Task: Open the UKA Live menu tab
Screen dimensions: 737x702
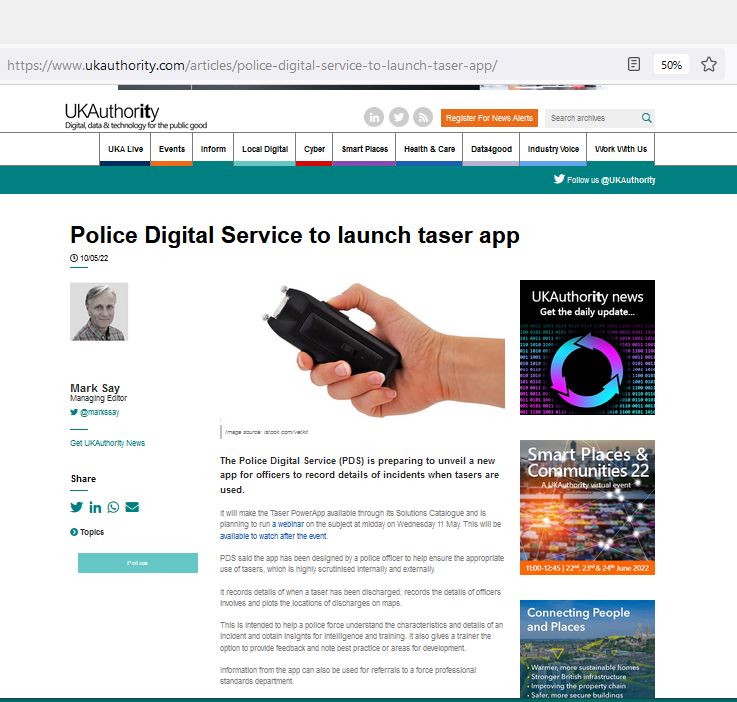Action: [x=125, y=149]
